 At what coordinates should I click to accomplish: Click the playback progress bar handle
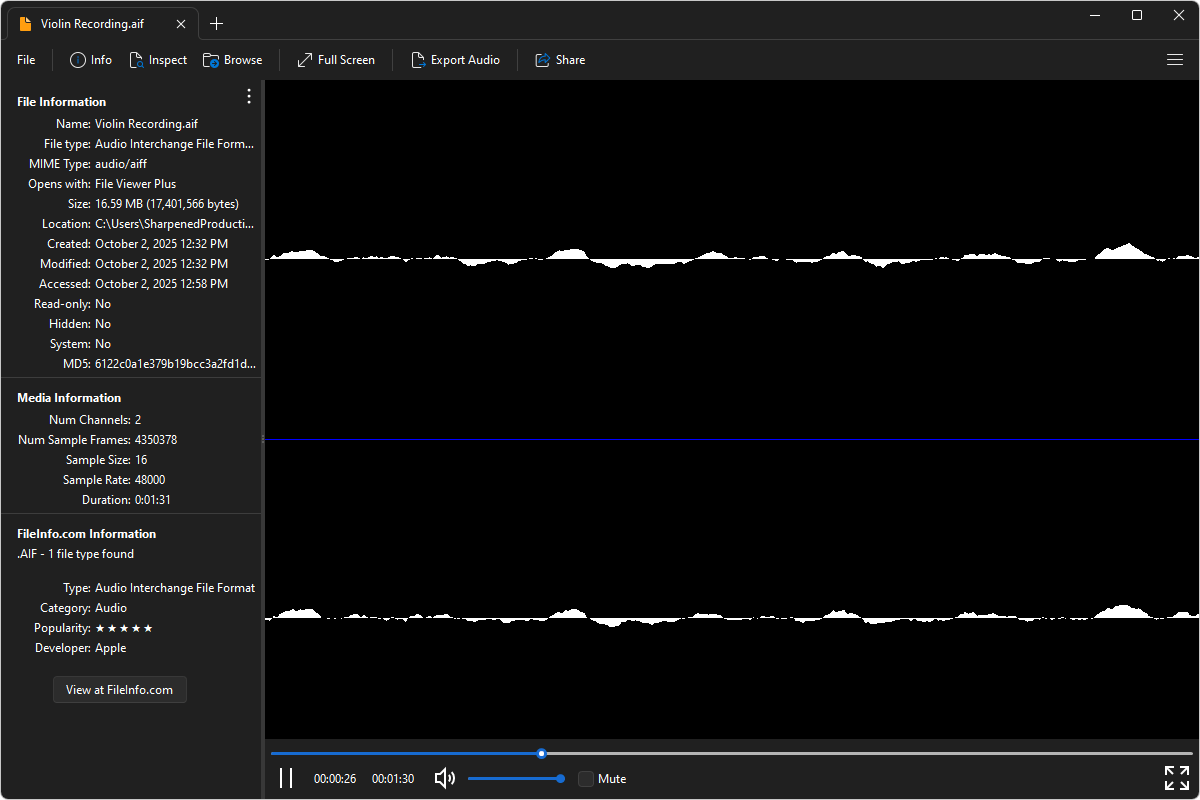(x=541, y=753)
